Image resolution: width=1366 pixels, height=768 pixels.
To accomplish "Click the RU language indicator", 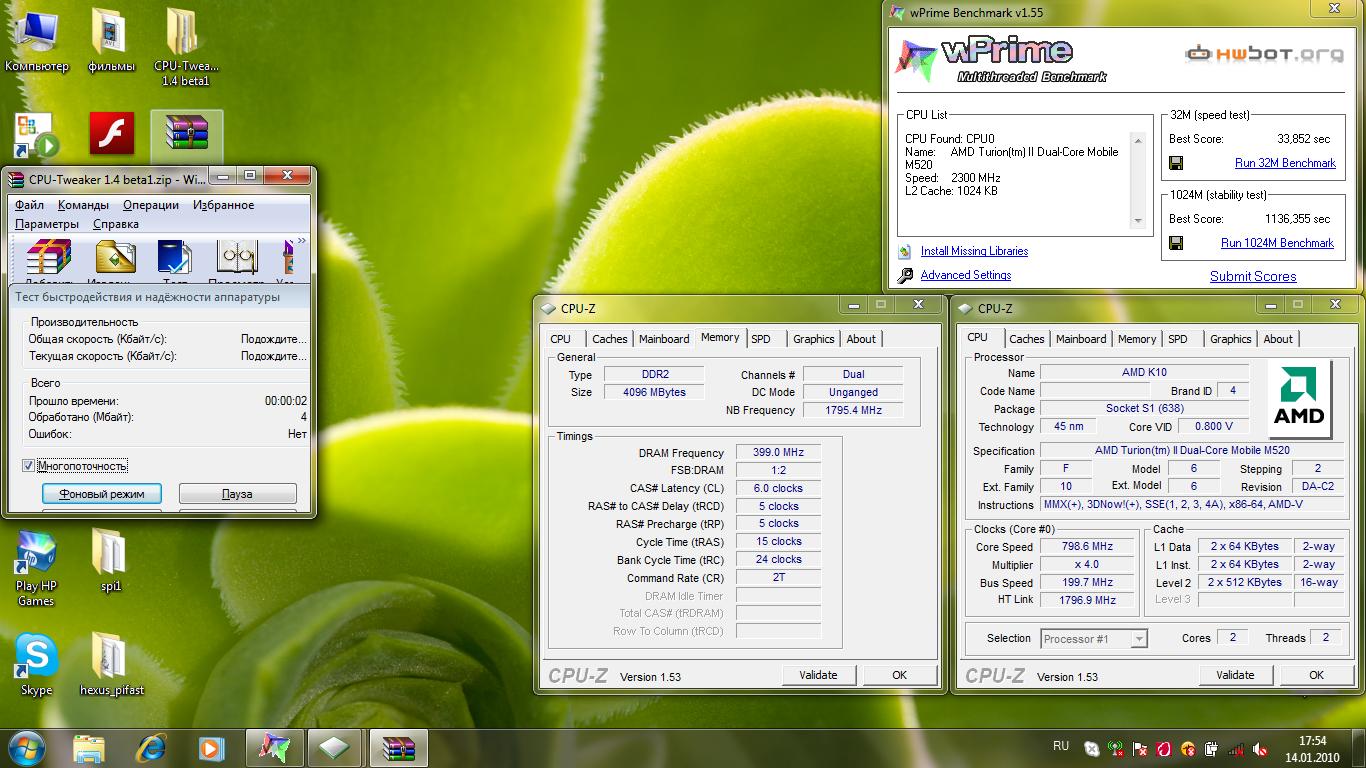I will pos(1061,745).
